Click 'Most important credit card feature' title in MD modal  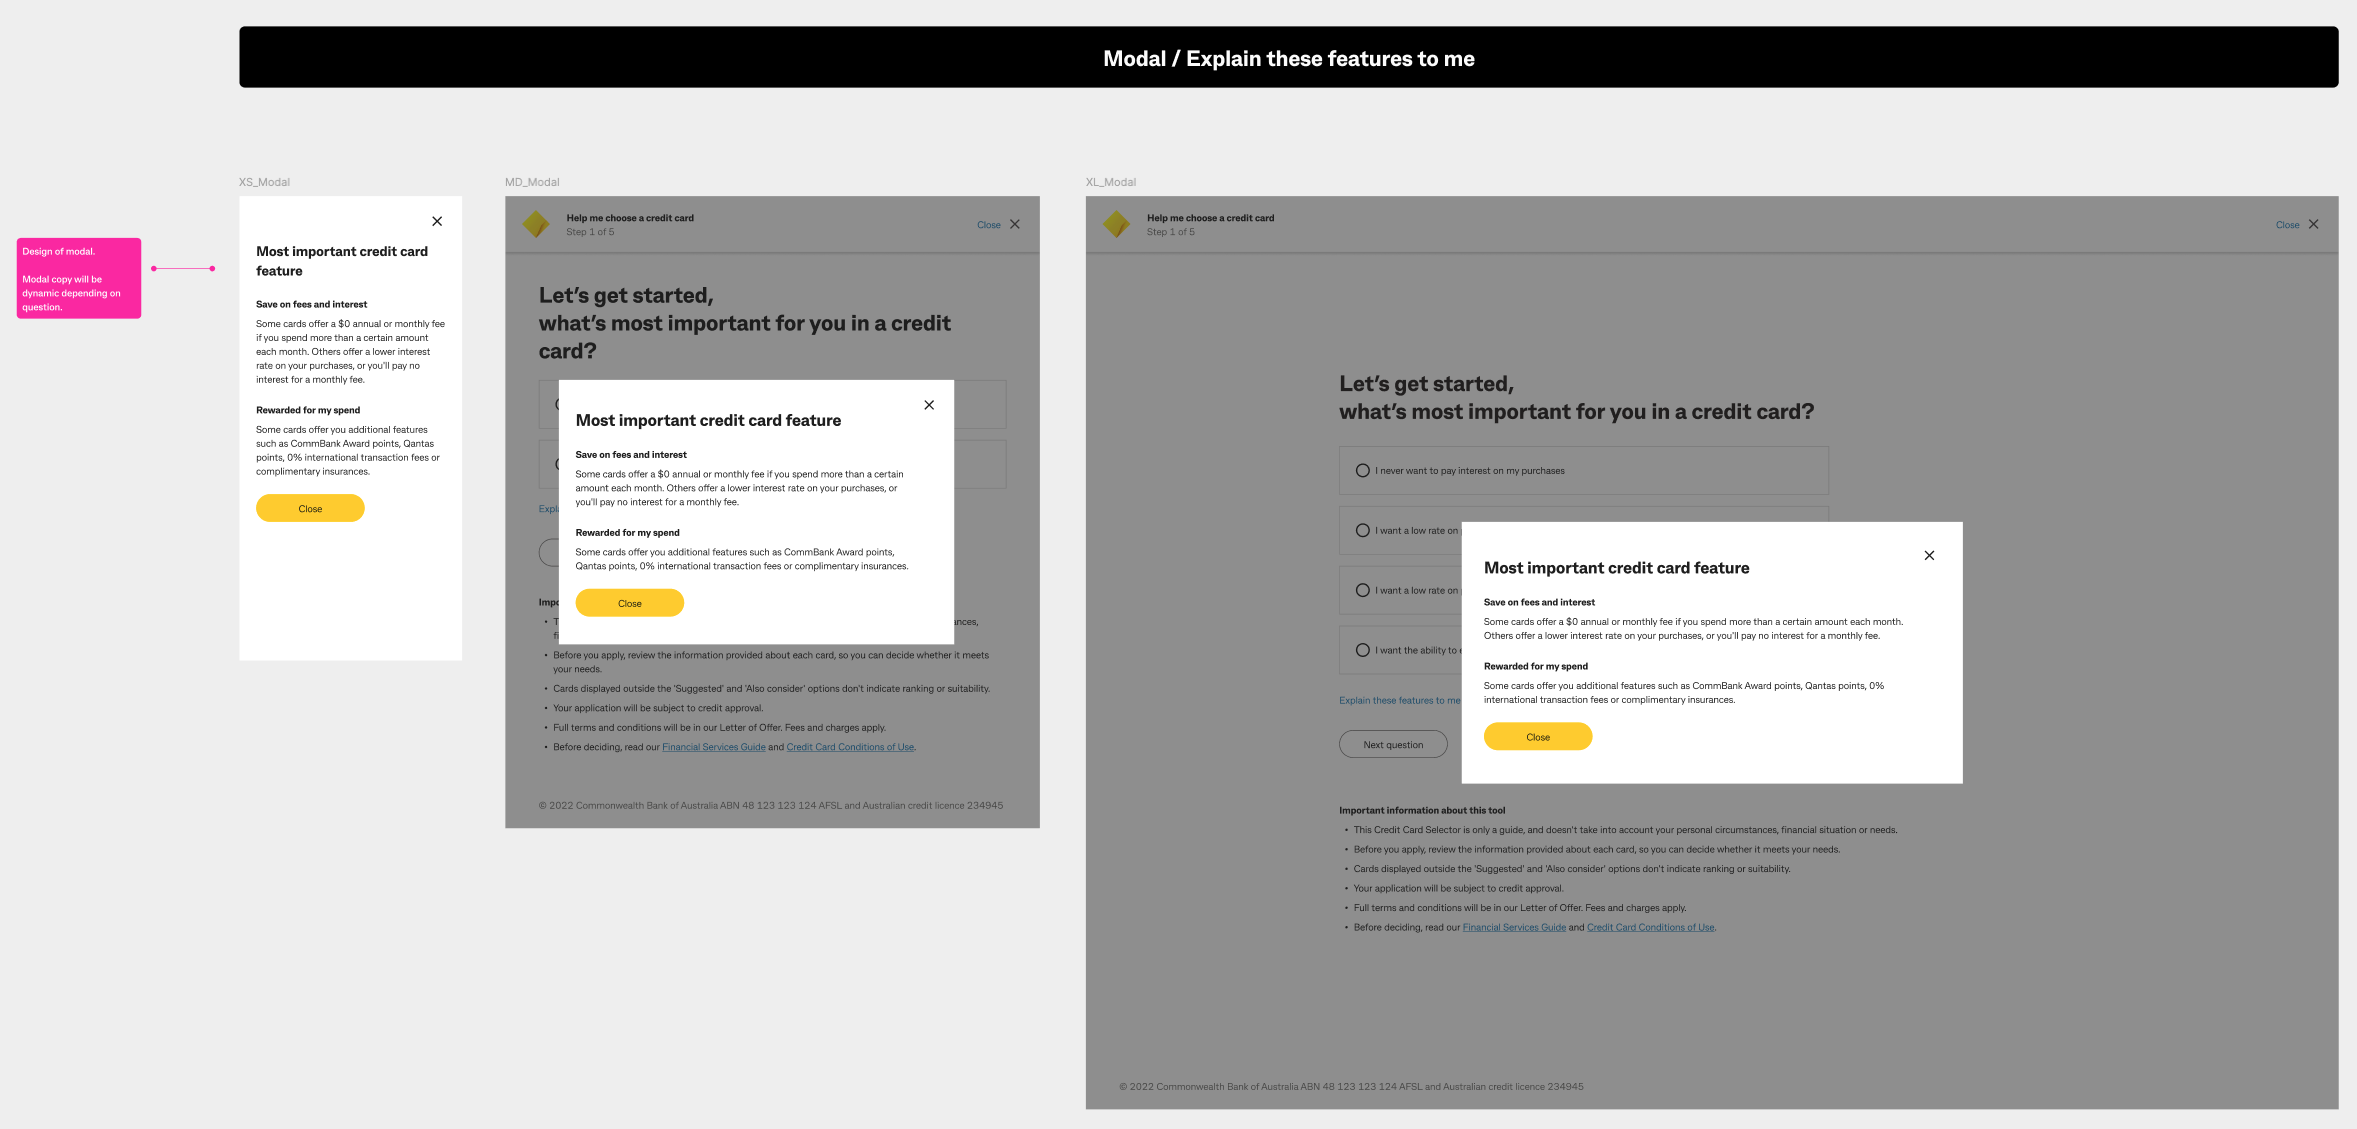pyautogui.click(x=708, y=421)
